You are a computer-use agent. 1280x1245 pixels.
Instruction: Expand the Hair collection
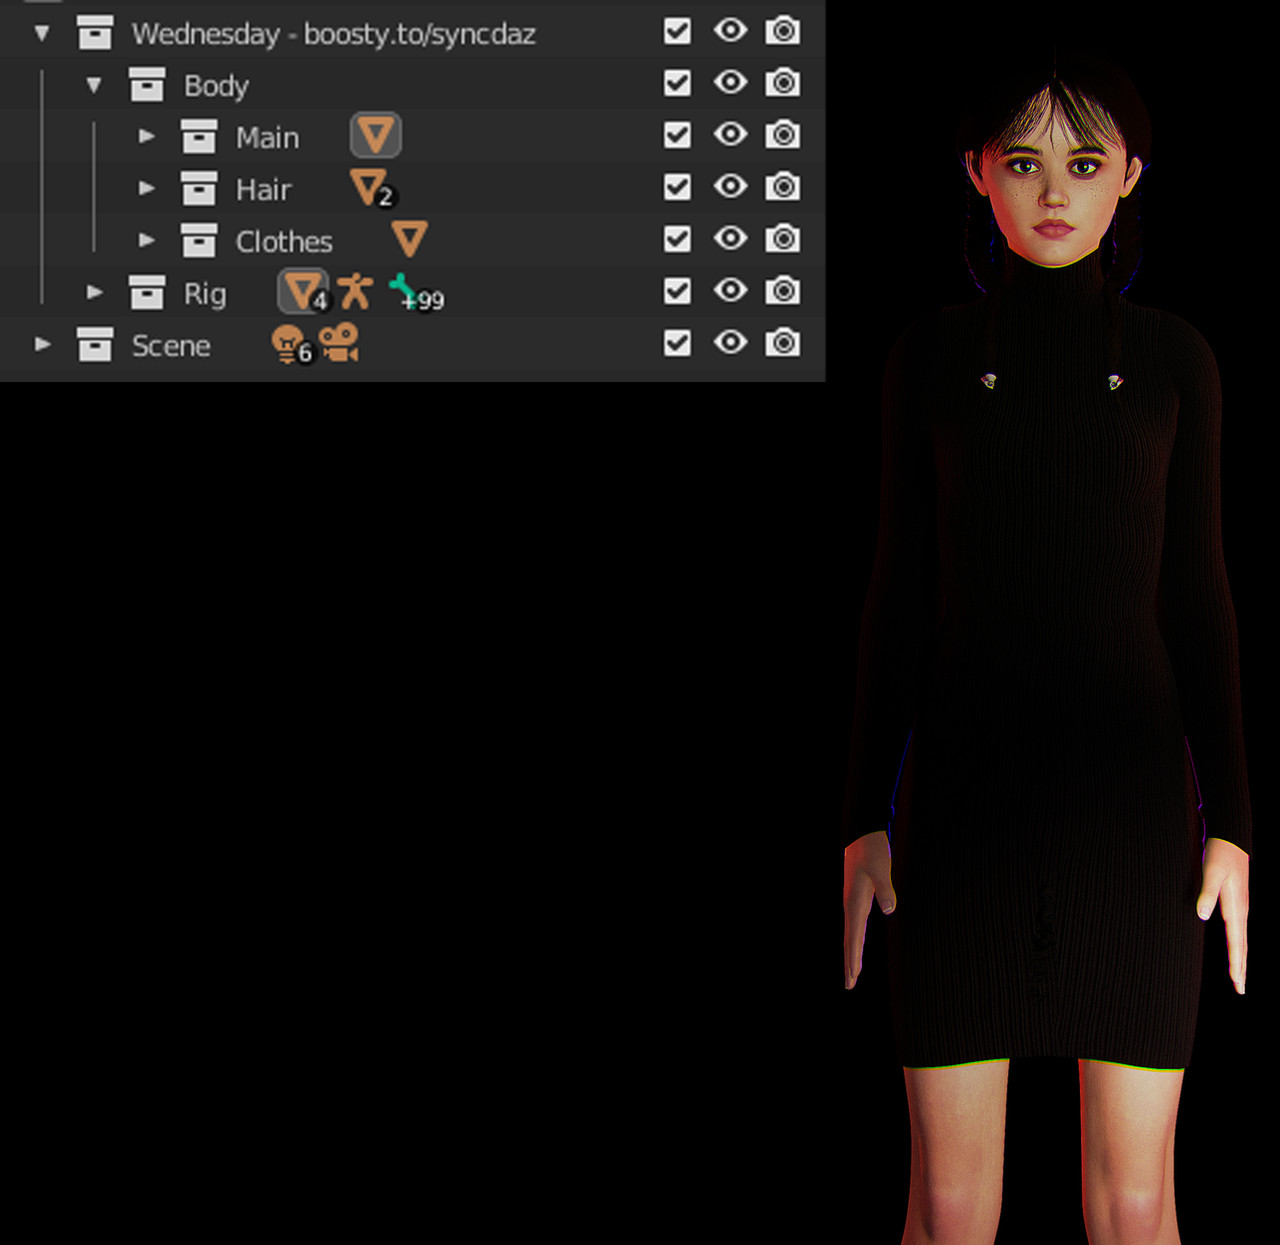tap(146, 188)
